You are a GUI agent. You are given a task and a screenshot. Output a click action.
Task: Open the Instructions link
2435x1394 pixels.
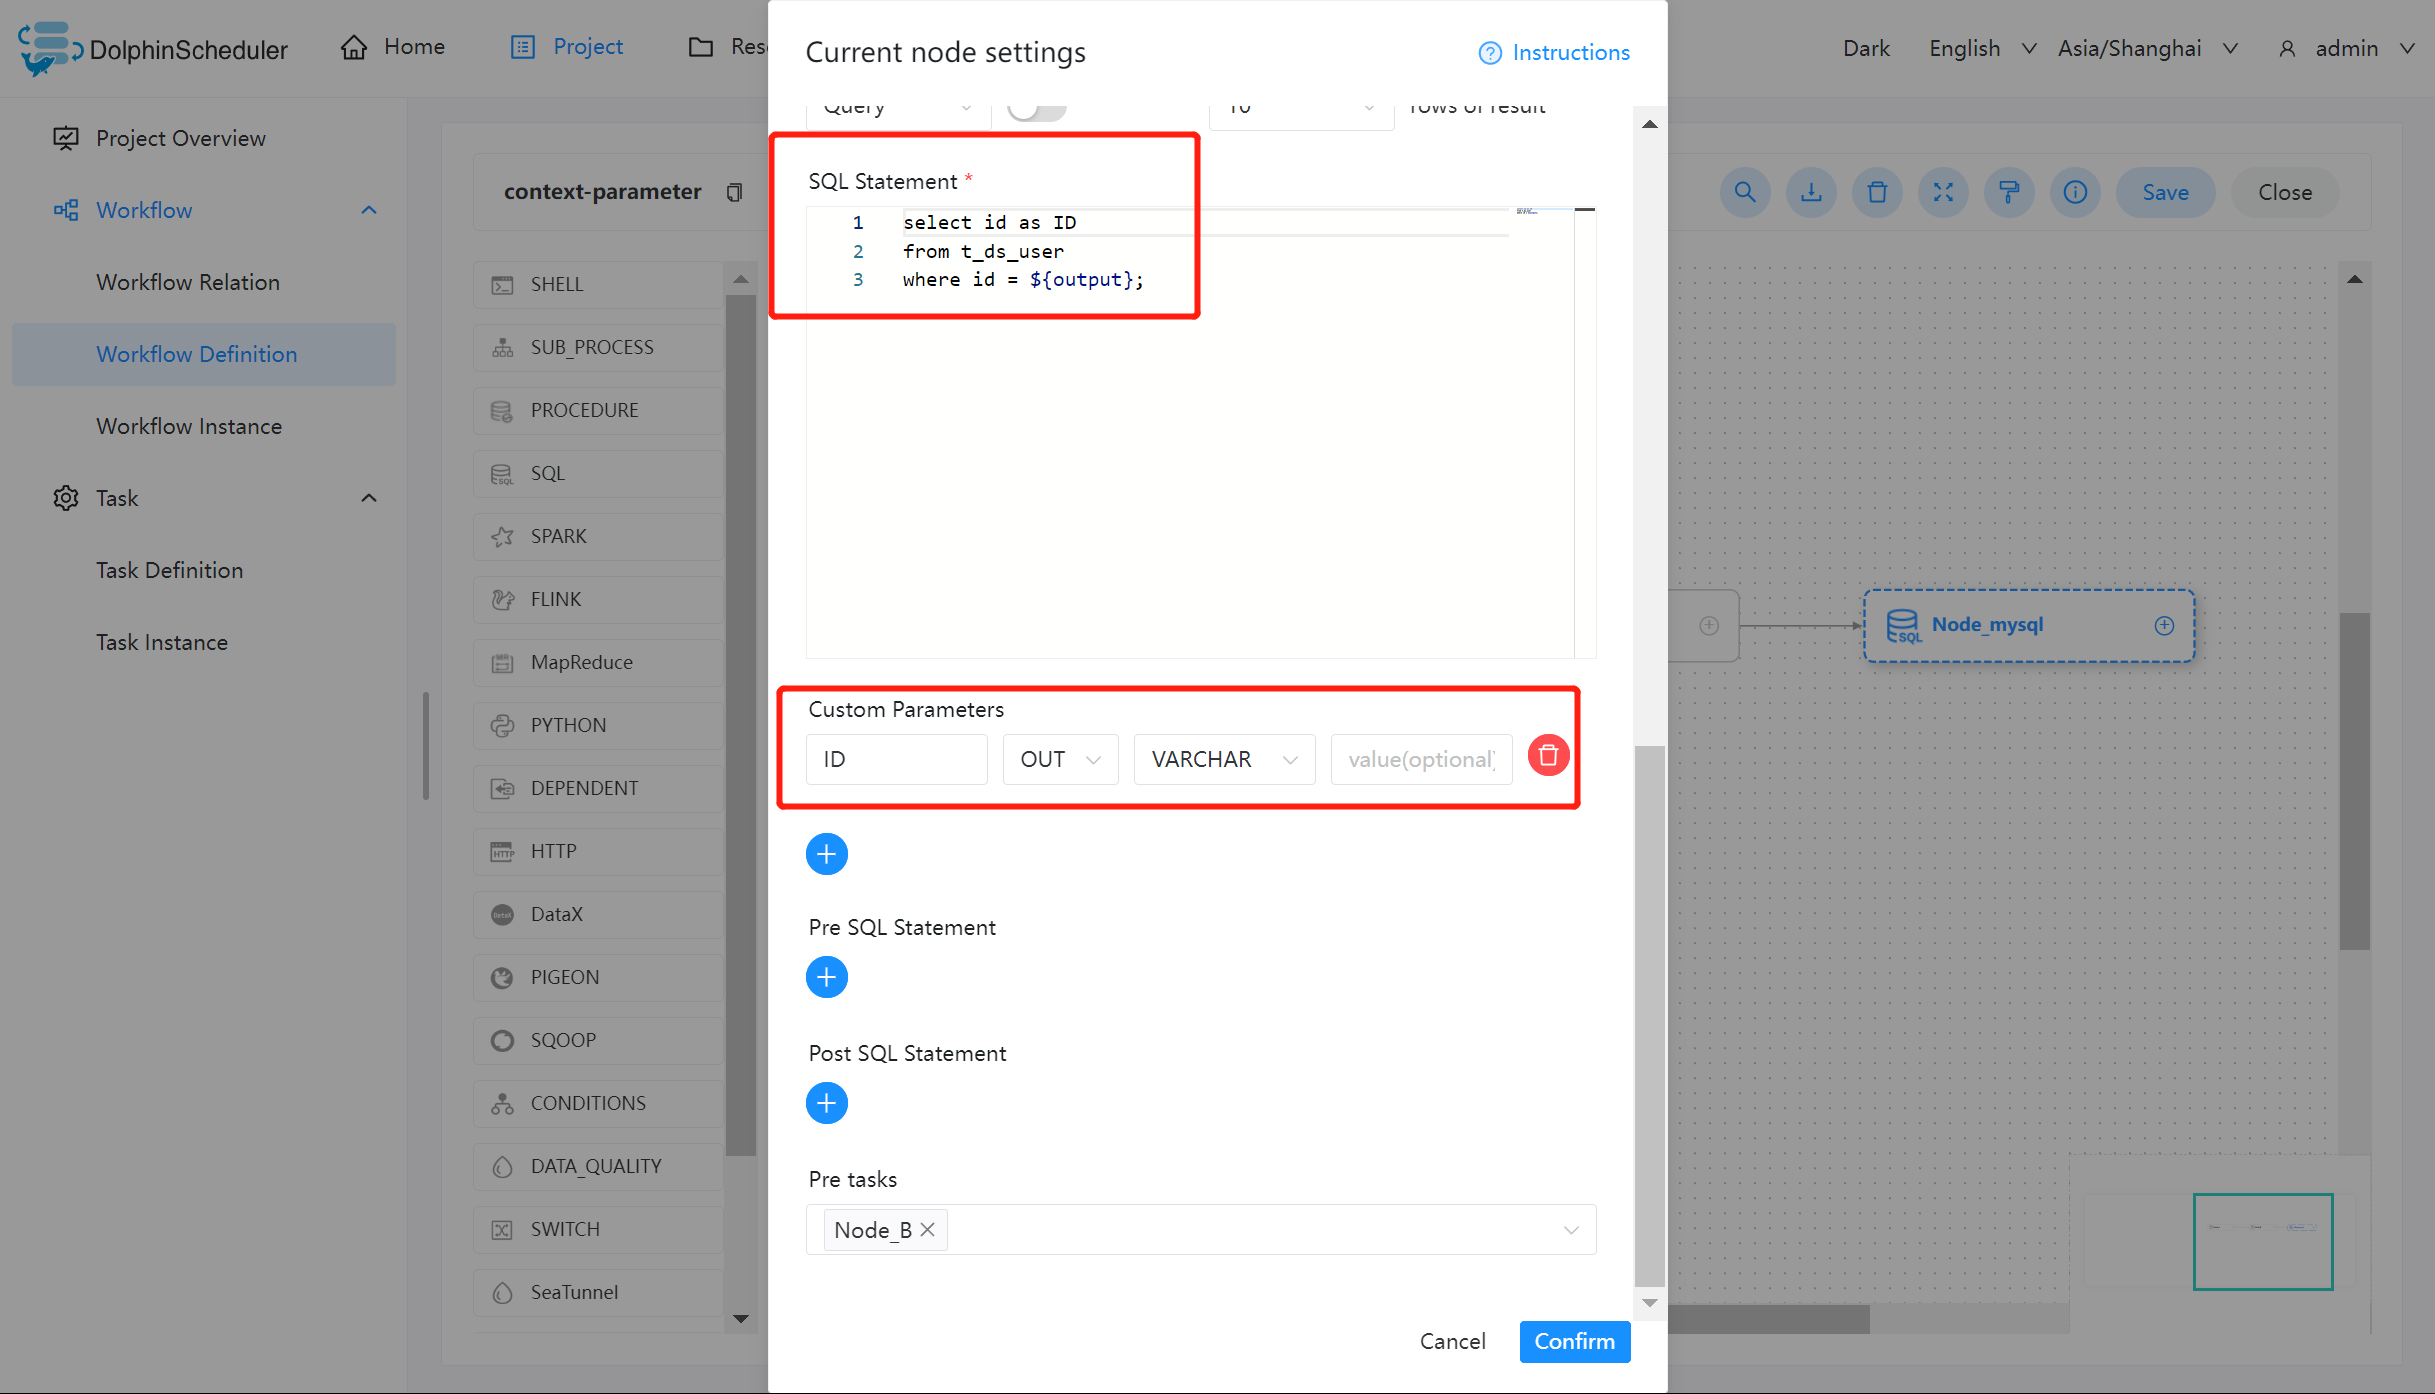[1554, 52]
